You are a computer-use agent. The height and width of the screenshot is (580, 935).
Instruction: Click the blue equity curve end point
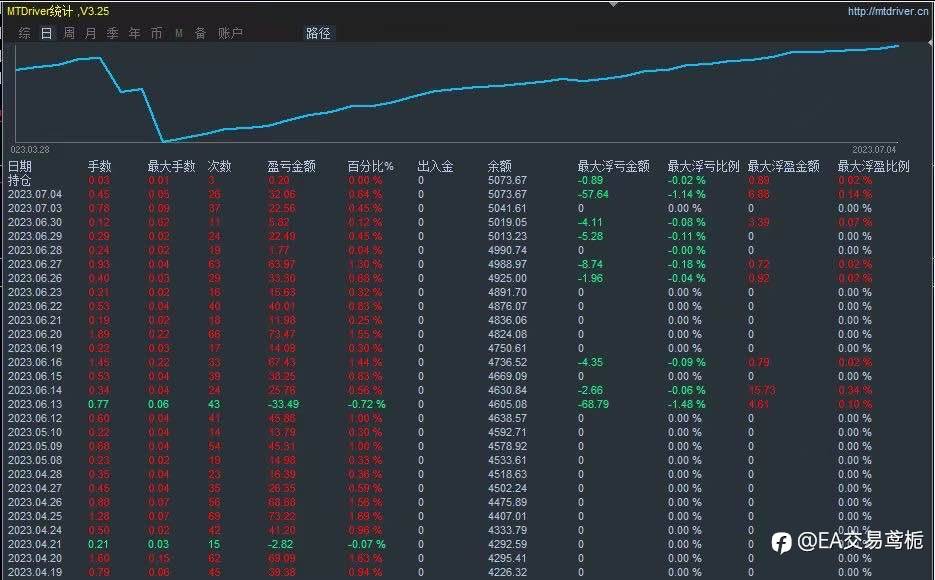tap(897, 45)
